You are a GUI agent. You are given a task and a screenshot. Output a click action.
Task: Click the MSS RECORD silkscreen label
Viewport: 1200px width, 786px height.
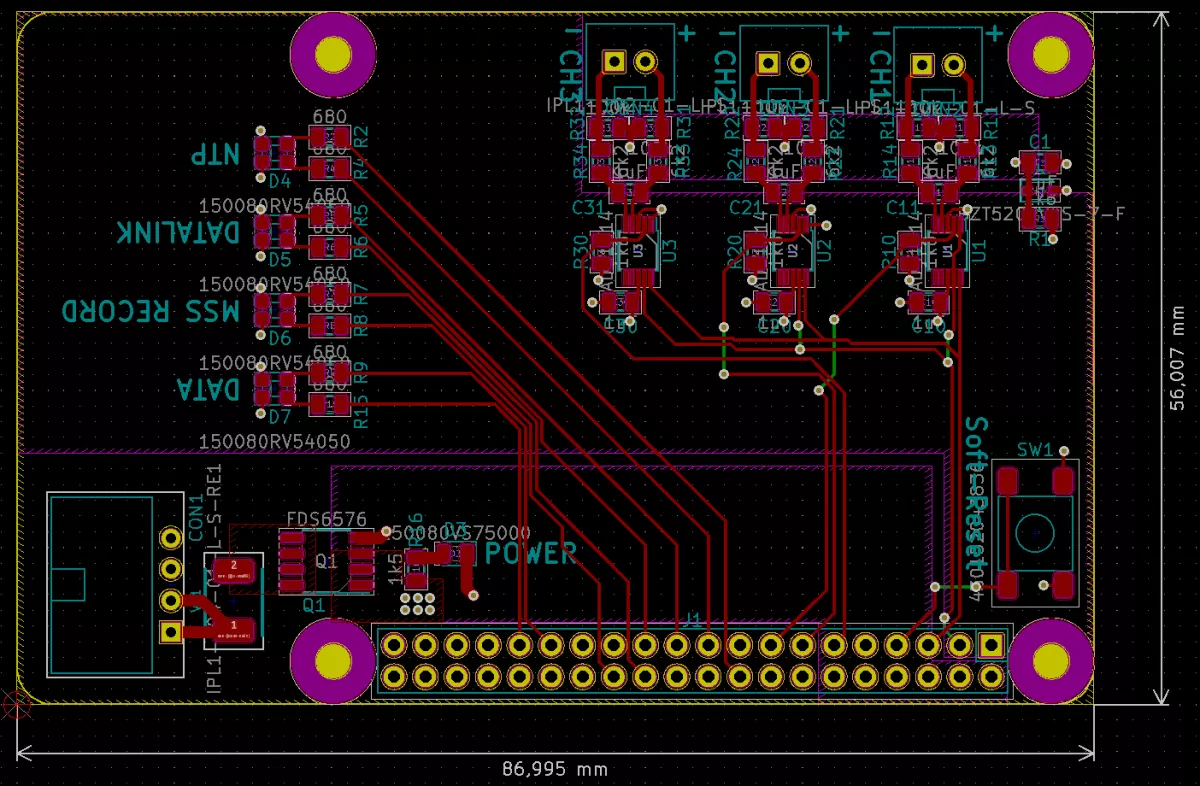pos(152,311)
